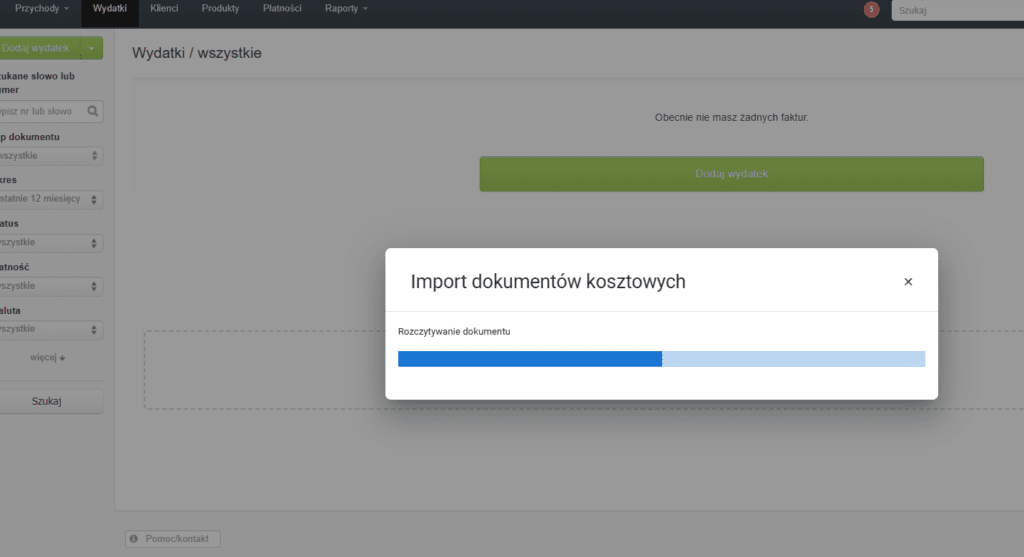The image size is (1024, 557).
Task: Go to the Produkty section
Action: (220, 9)
